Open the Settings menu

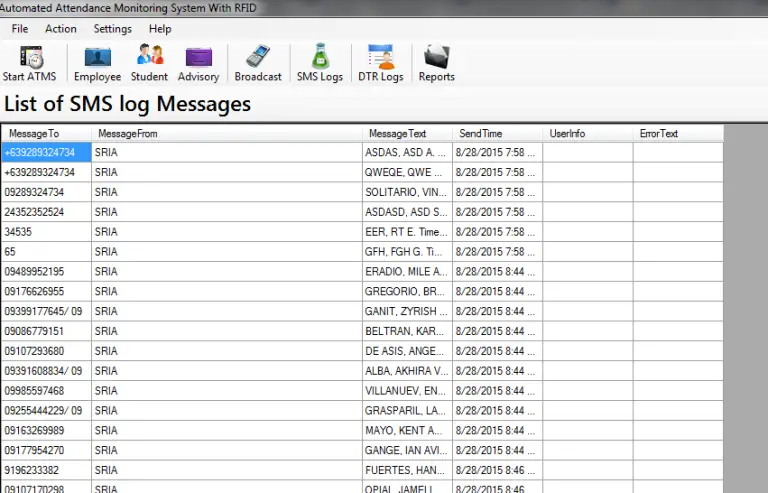[113, 29]
